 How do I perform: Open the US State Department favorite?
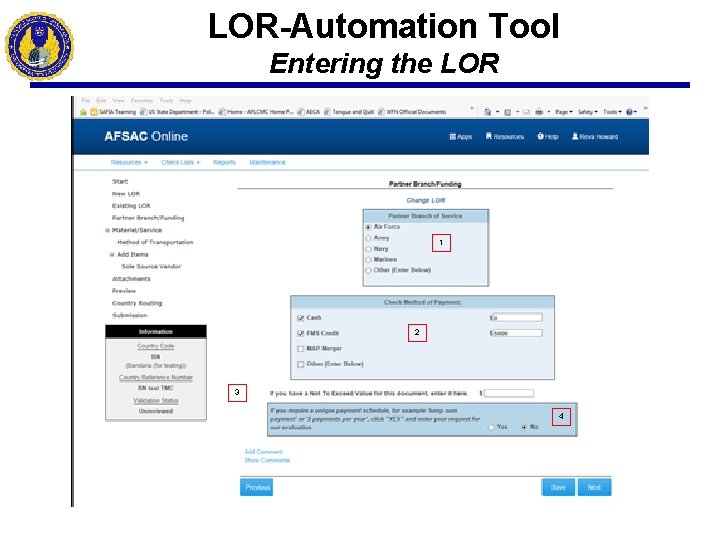click(x=177, y=112)
